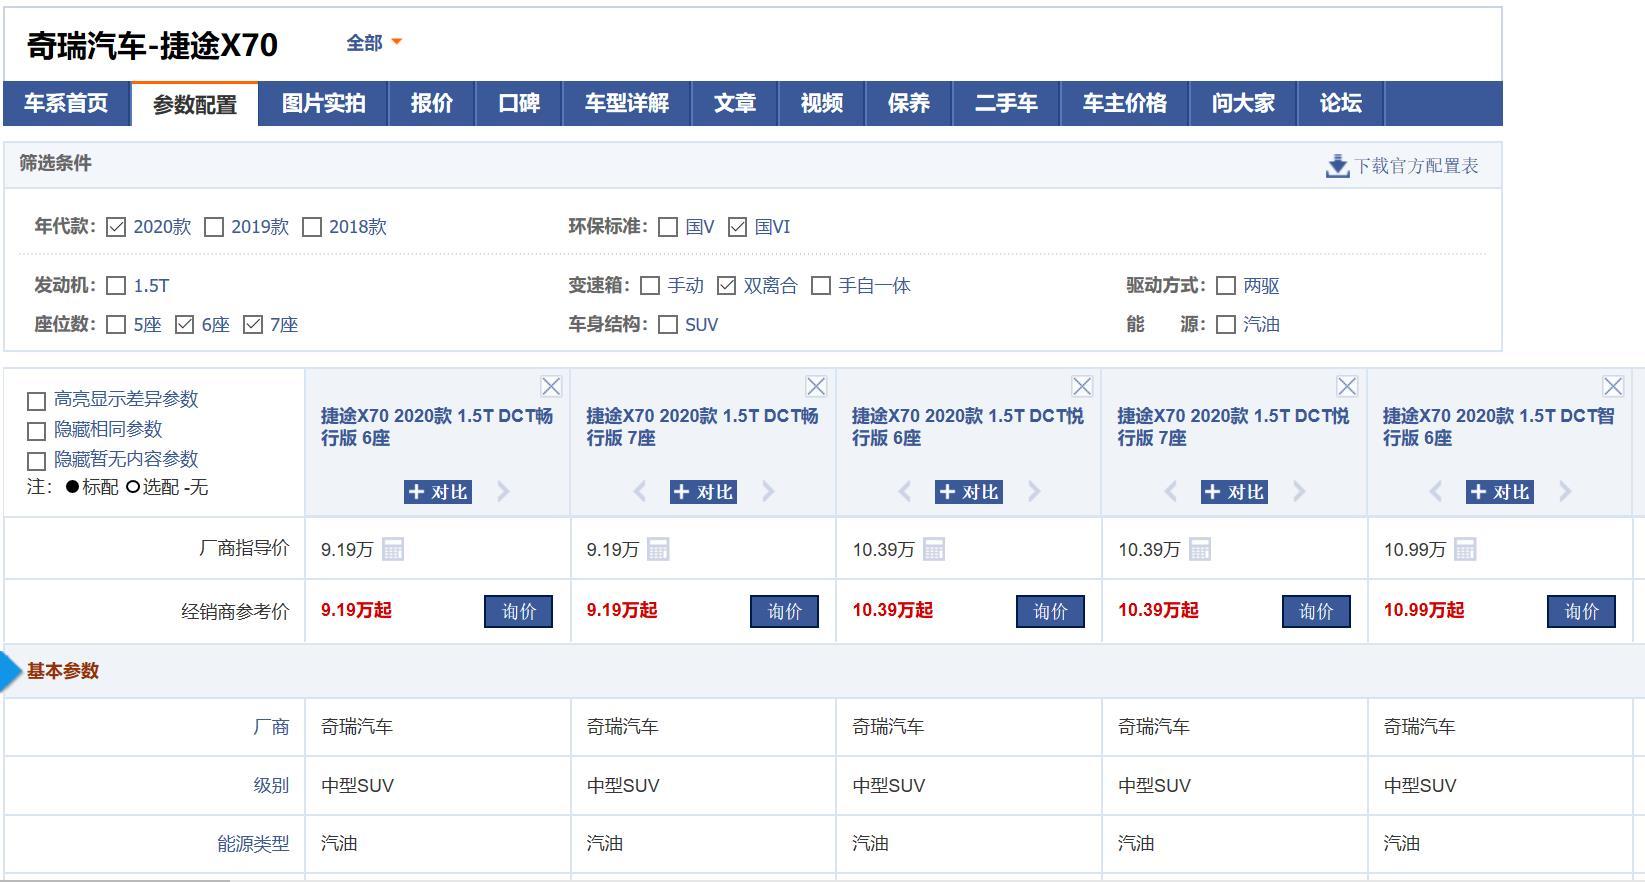This screenshot has width=1645, height=882.
Task: Enable the 手自一体 transmission filter
Action: point(821,286)
